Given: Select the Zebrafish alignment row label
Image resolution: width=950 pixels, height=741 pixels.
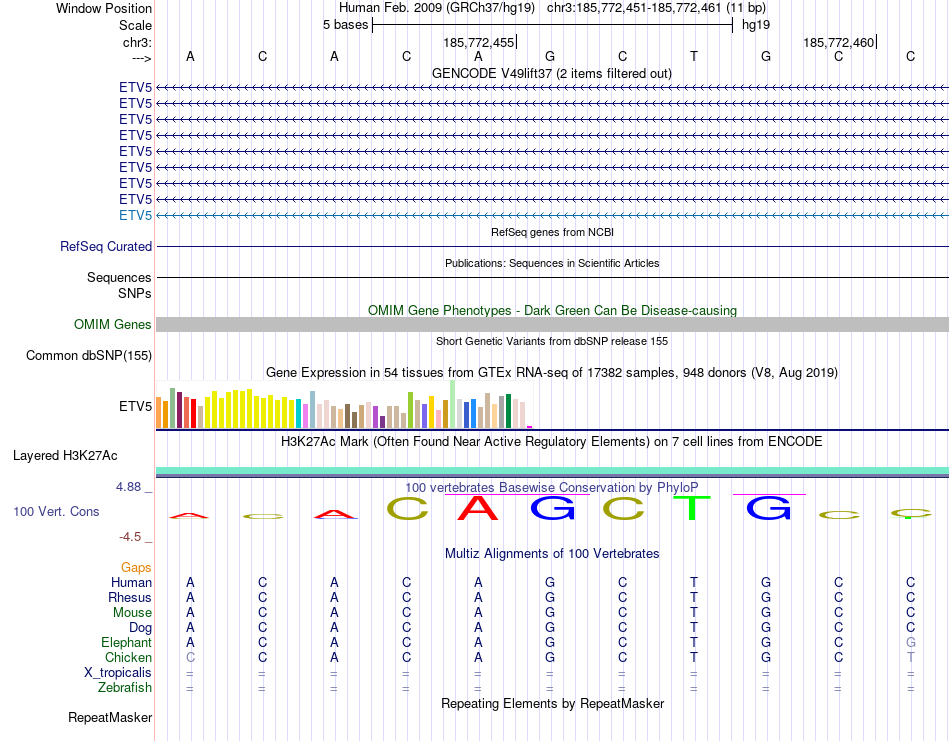Looking at the screenshot, I should (125, 688).
